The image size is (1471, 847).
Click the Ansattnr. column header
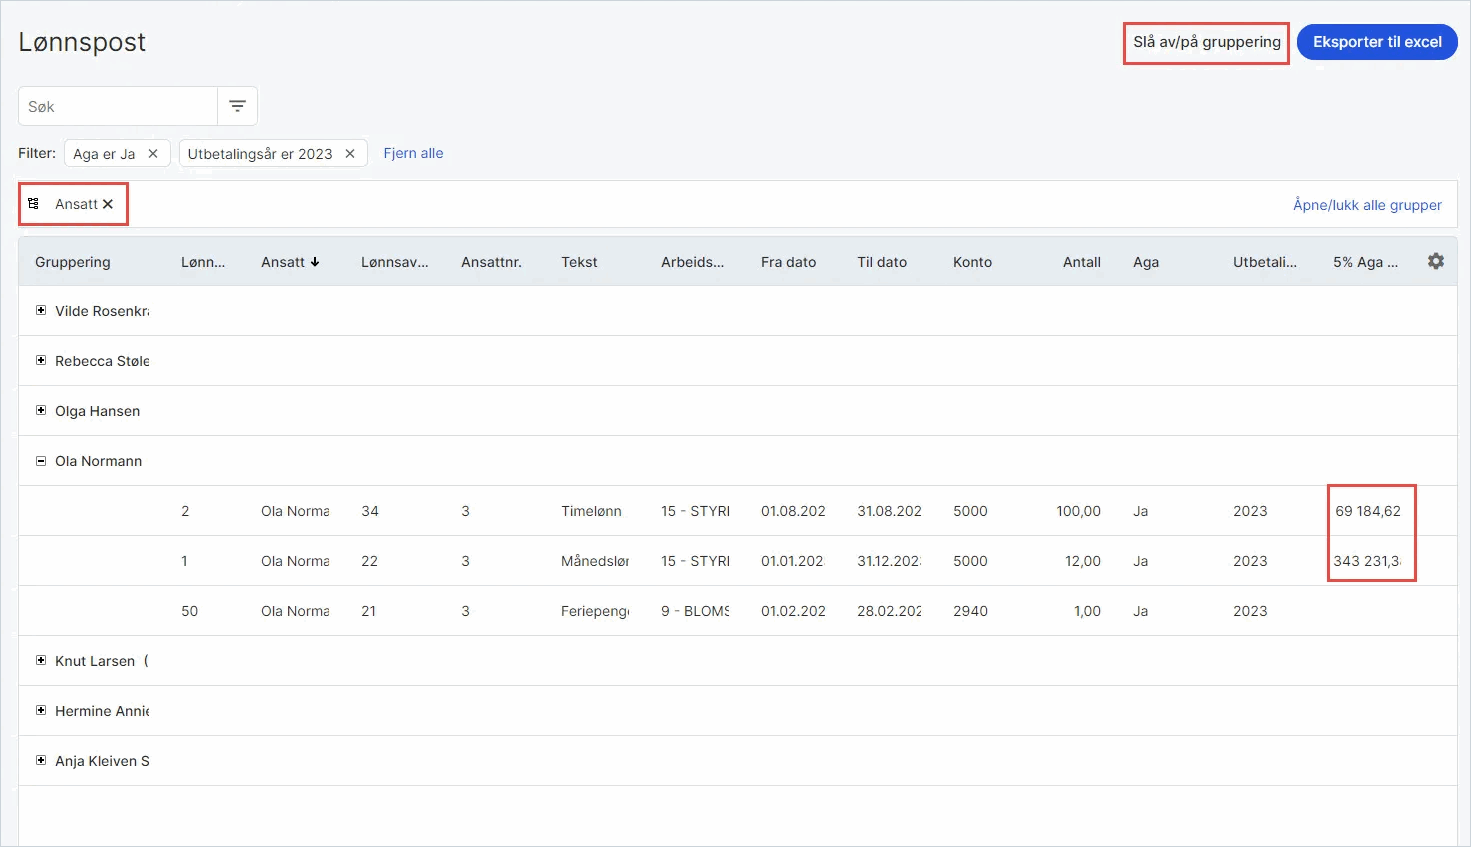(x=491, y=262)
